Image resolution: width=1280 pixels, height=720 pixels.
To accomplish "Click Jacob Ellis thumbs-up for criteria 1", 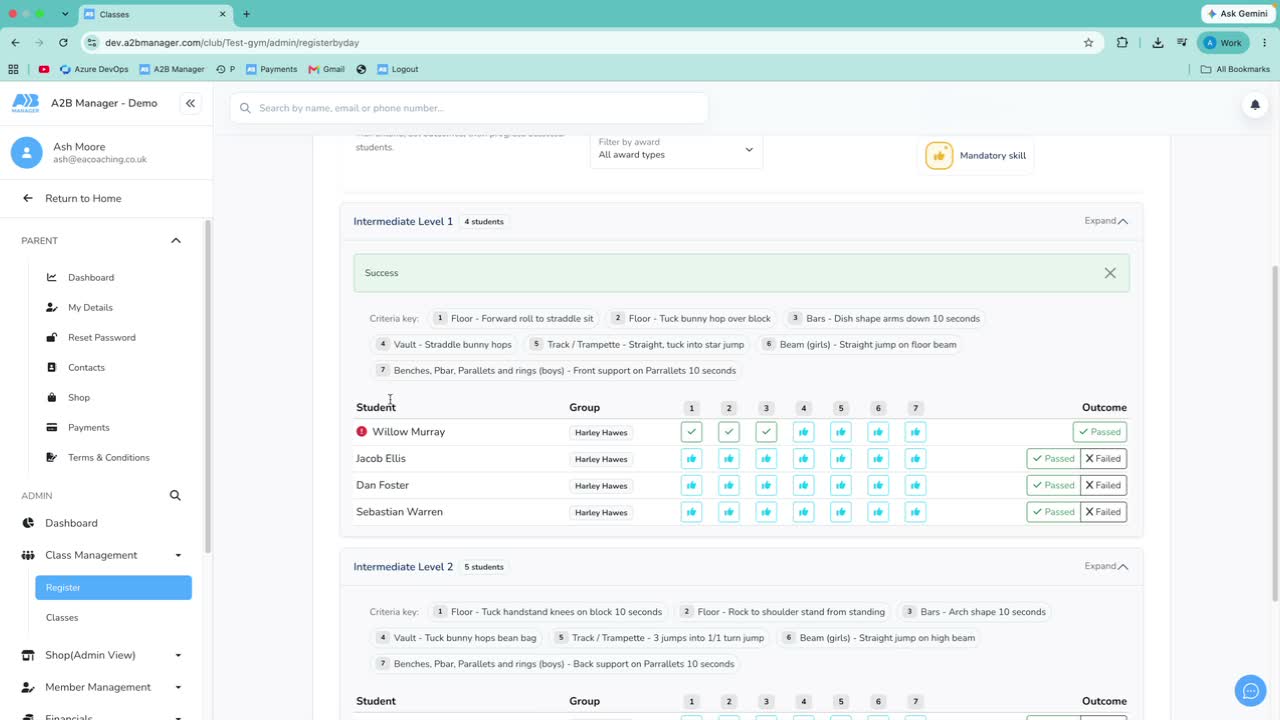I will pyautogui.click(x=691, y=459).
